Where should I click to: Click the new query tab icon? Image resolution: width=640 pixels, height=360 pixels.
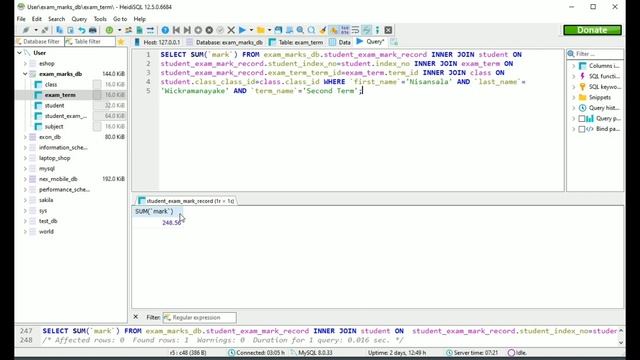click(x=394, y=42)
